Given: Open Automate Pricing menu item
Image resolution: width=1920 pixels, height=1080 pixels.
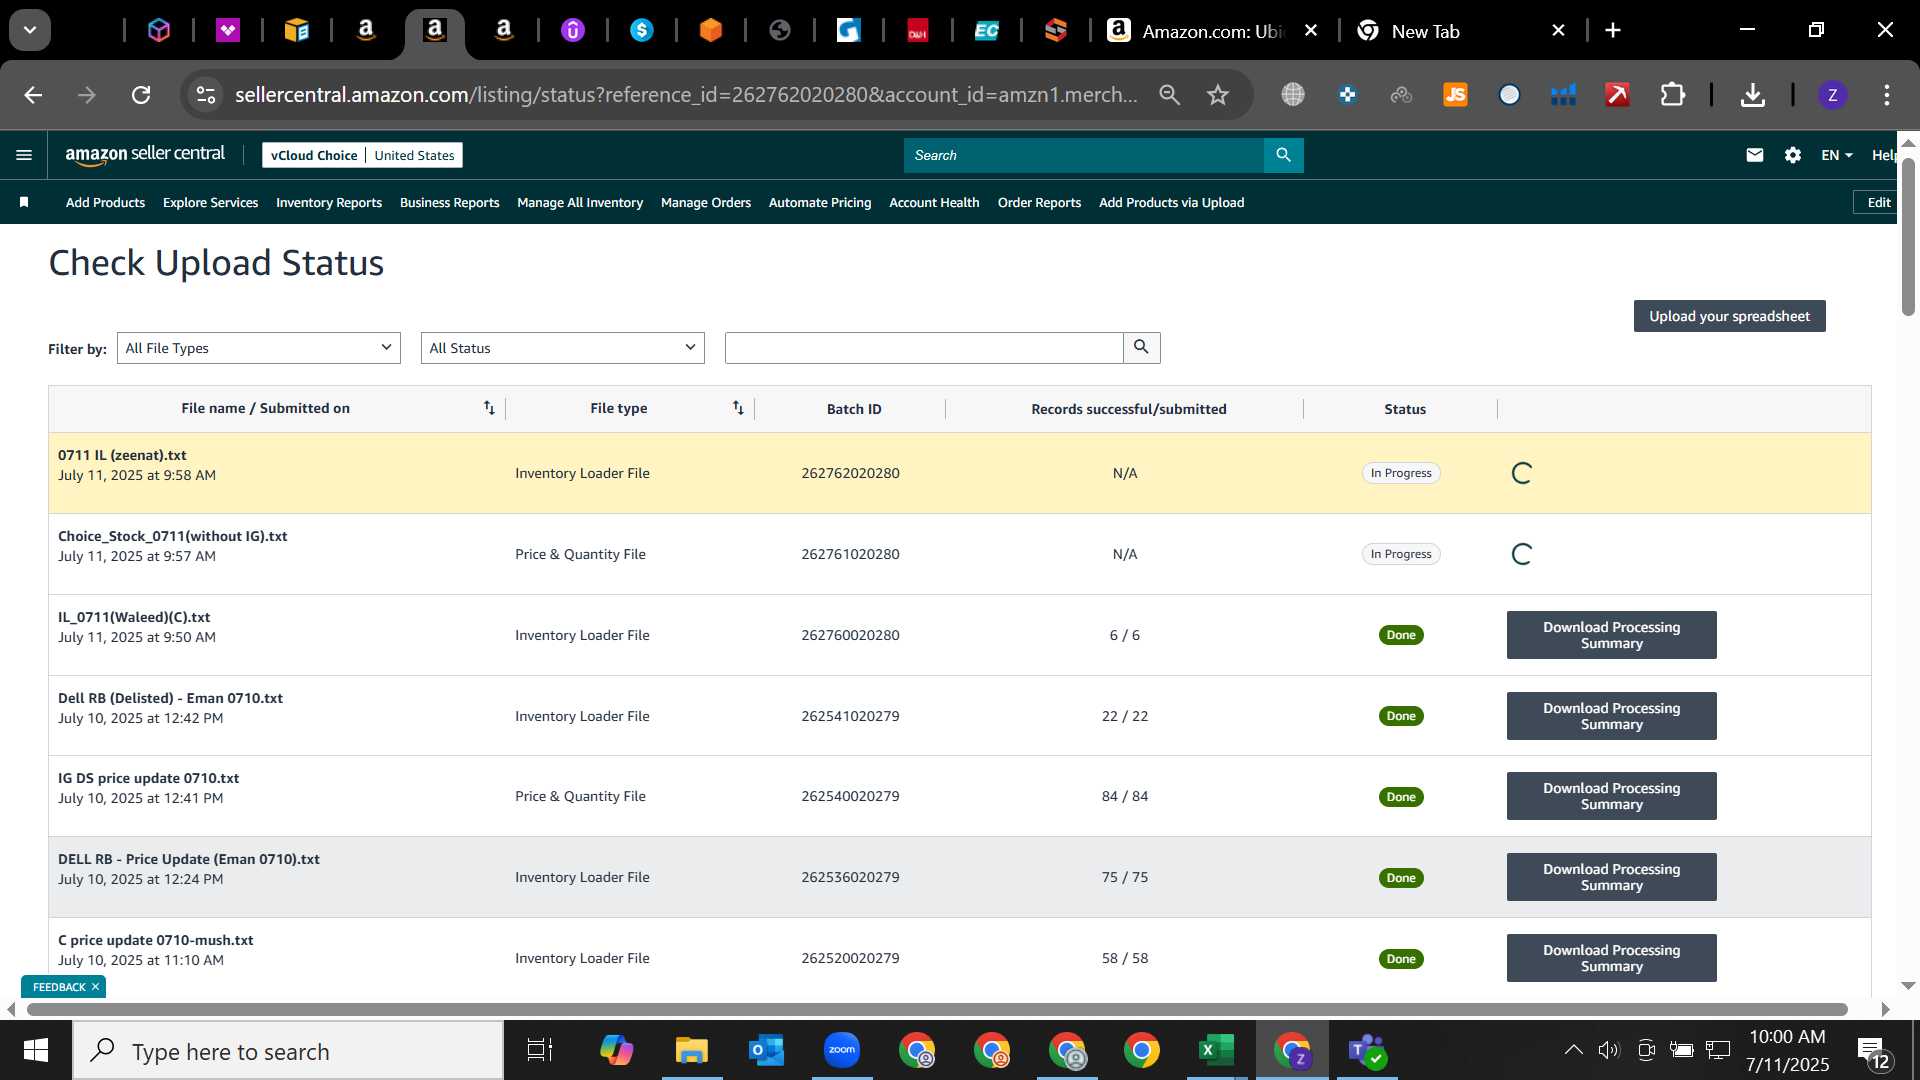Looking at the screenshot, I should tap(820, 202).
